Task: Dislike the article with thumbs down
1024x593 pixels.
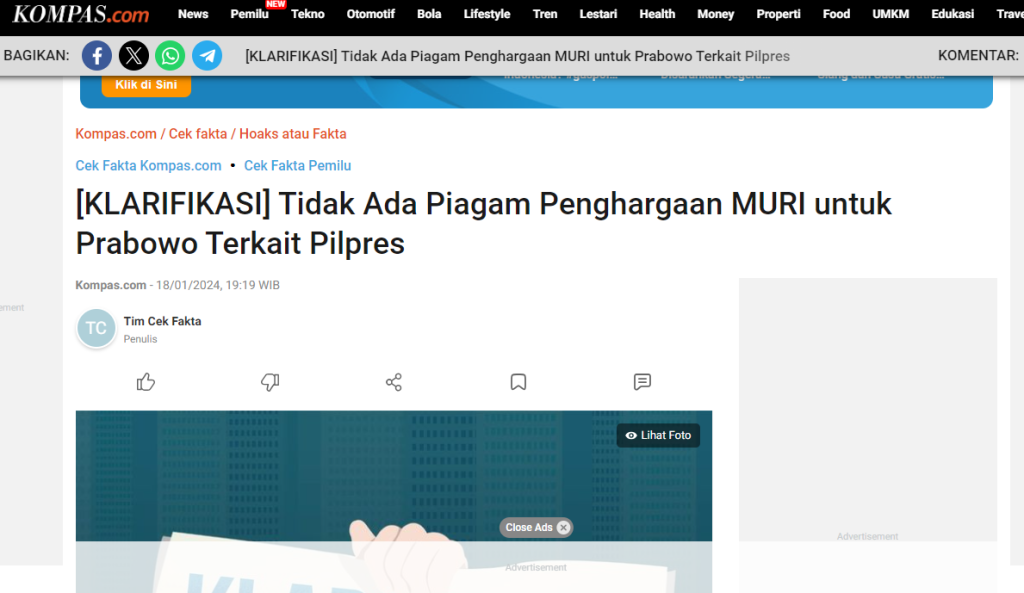Action: (270, 382)
